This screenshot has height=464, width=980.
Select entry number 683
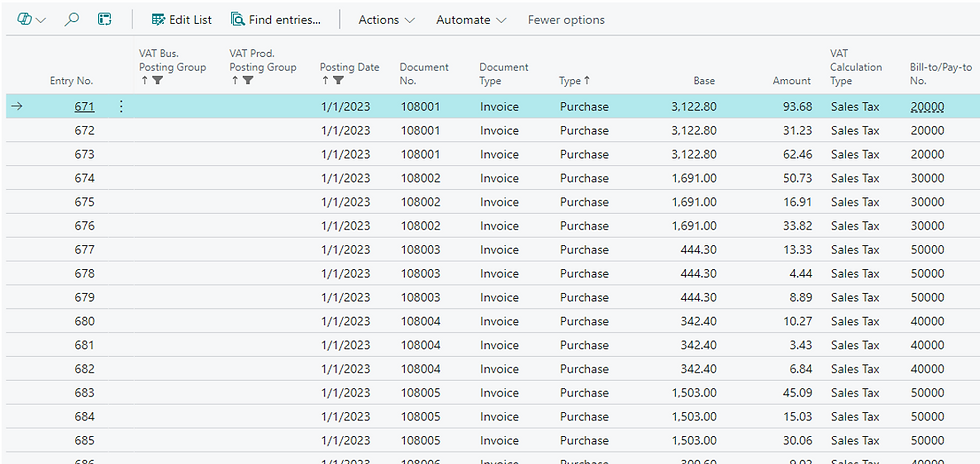tap(84, 393)
